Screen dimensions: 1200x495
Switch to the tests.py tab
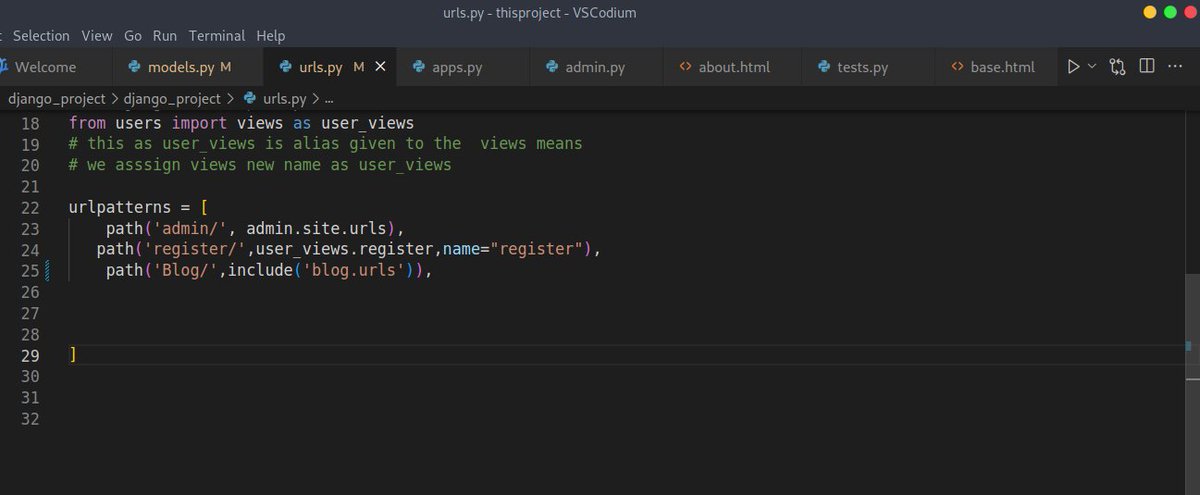(867, 67)
